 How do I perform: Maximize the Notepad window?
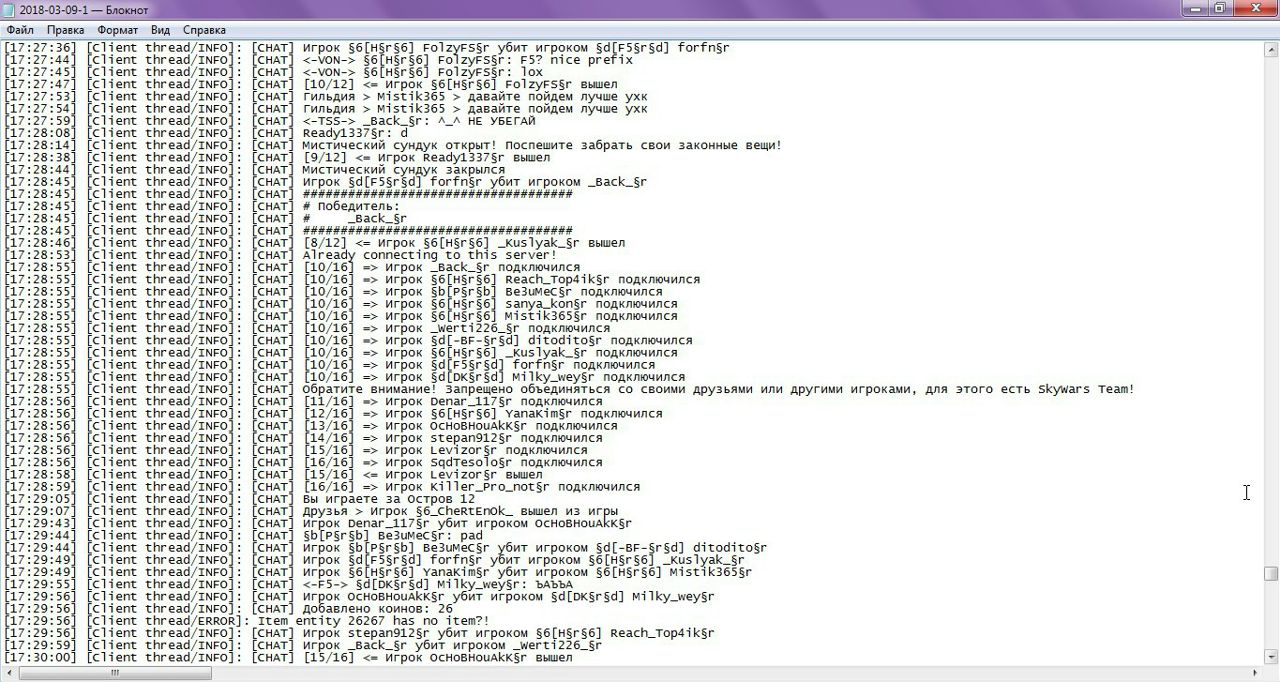point(1220,9)
